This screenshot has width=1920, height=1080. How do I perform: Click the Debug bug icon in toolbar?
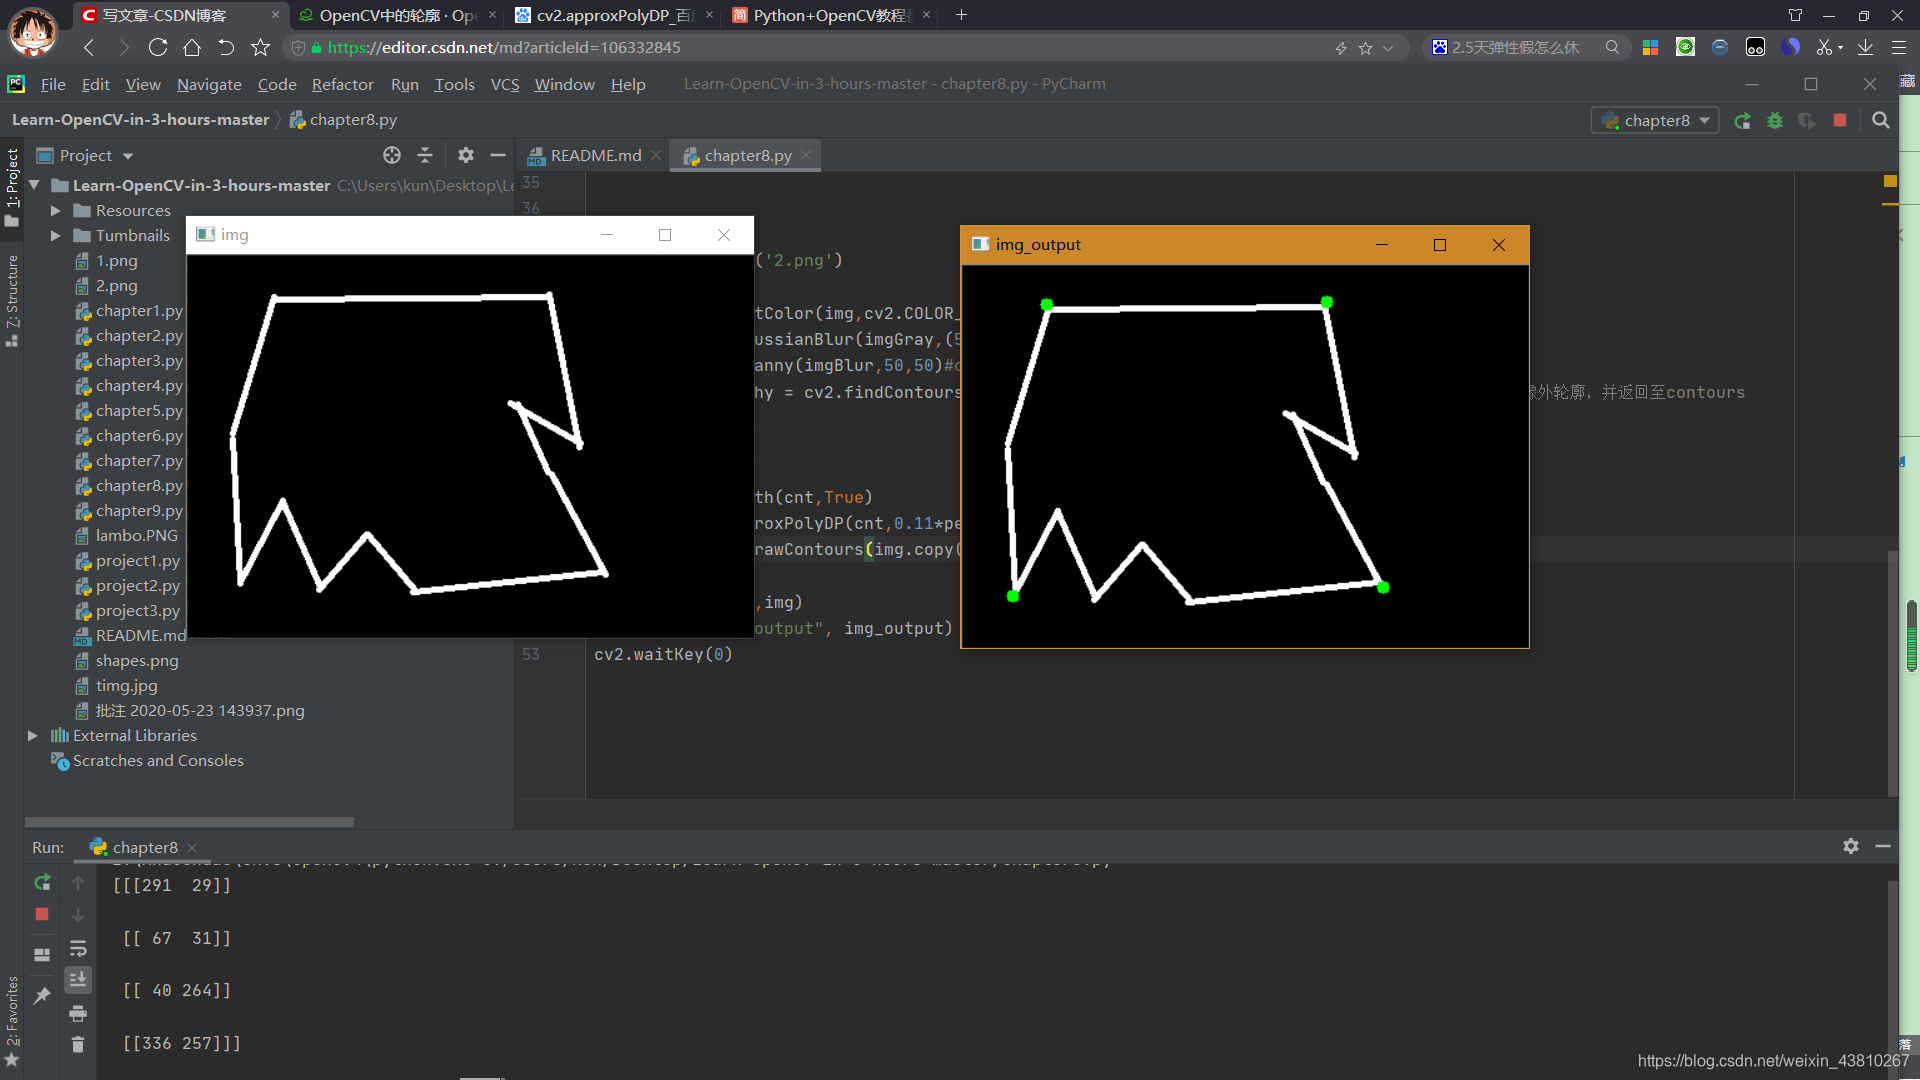coord(1775,120)
